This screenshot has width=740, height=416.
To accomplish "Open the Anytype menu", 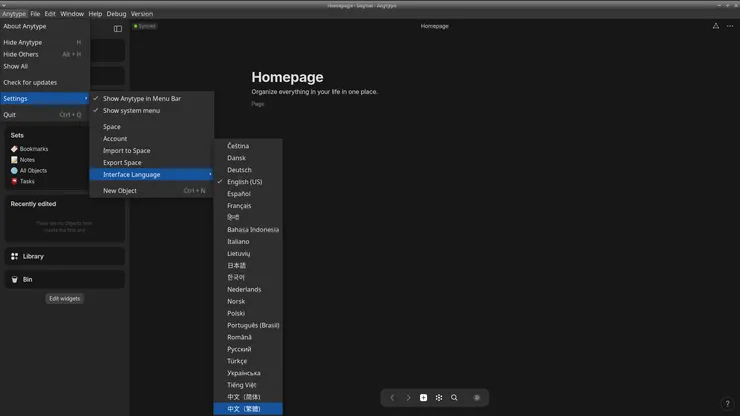I will [x=14, y=14].
